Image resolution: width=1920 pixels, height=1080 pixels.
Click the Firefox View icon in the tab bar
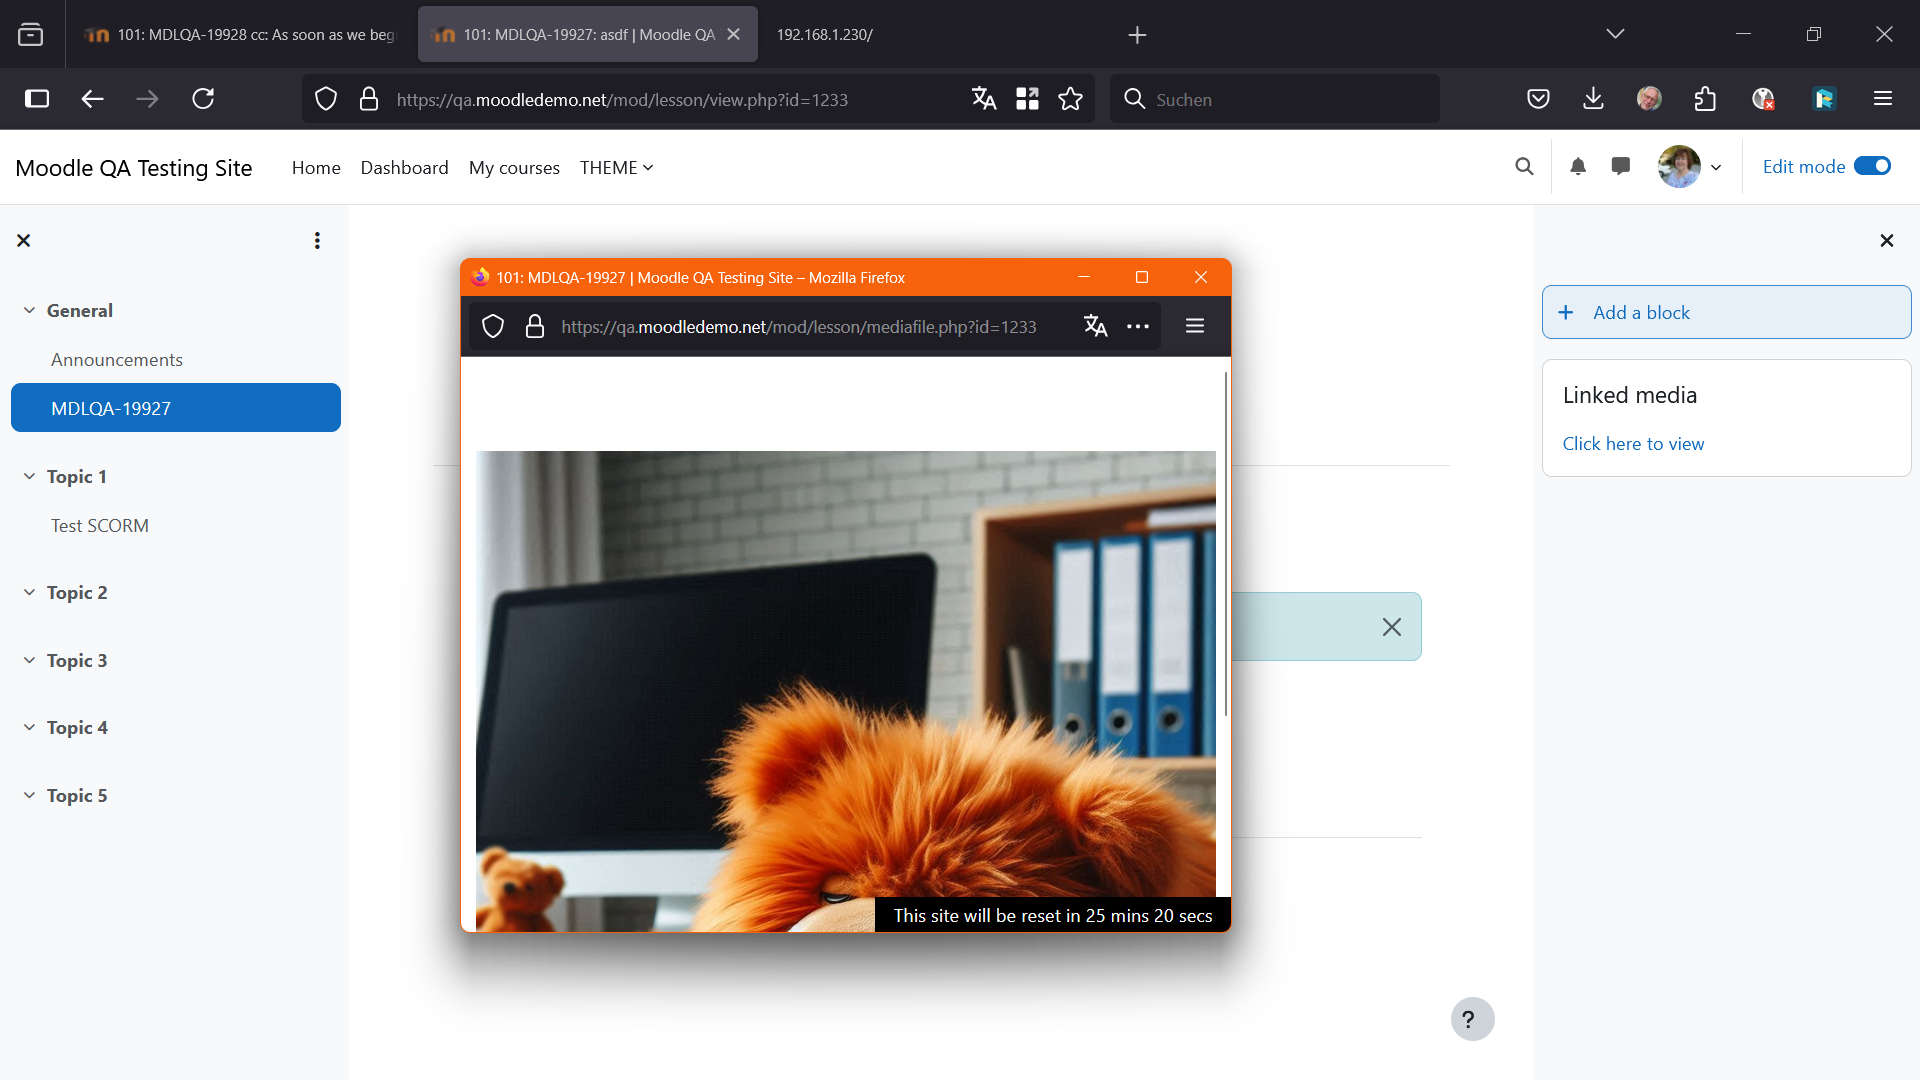tap(31, 35)
